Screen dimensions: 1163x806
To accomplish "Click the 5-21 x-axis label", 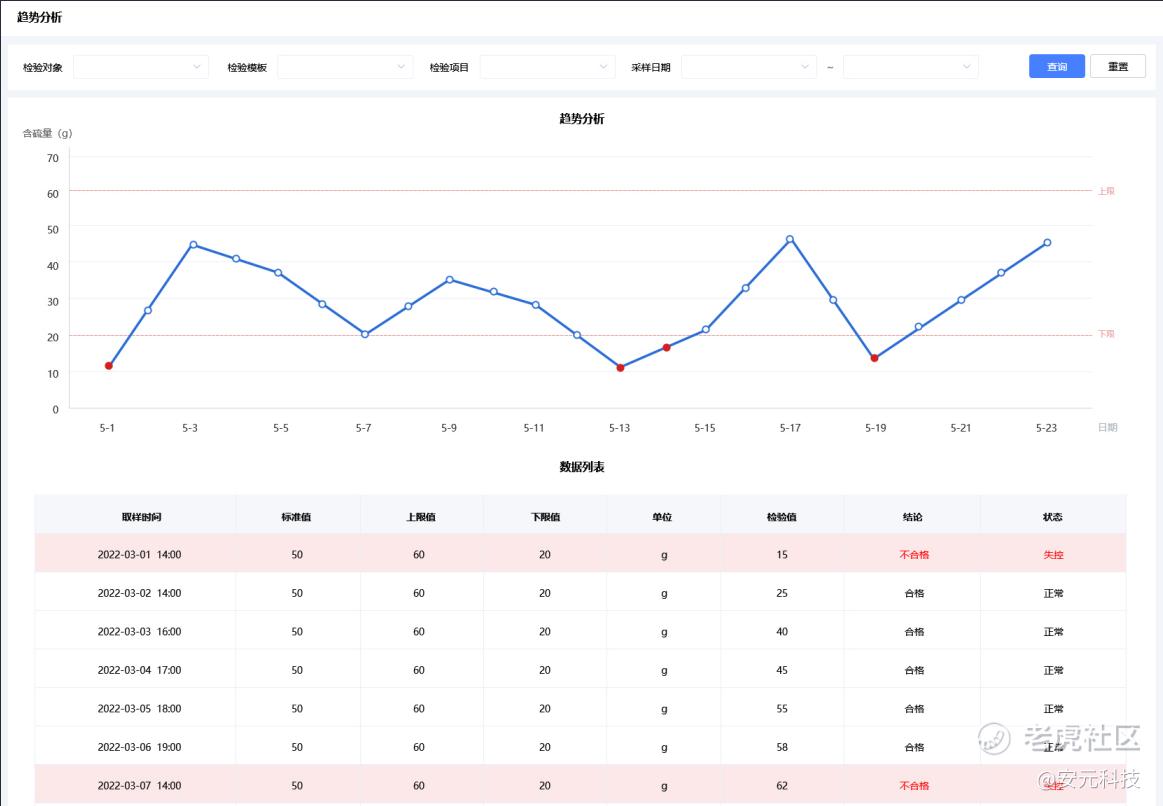I will click(x=961, y=428).
